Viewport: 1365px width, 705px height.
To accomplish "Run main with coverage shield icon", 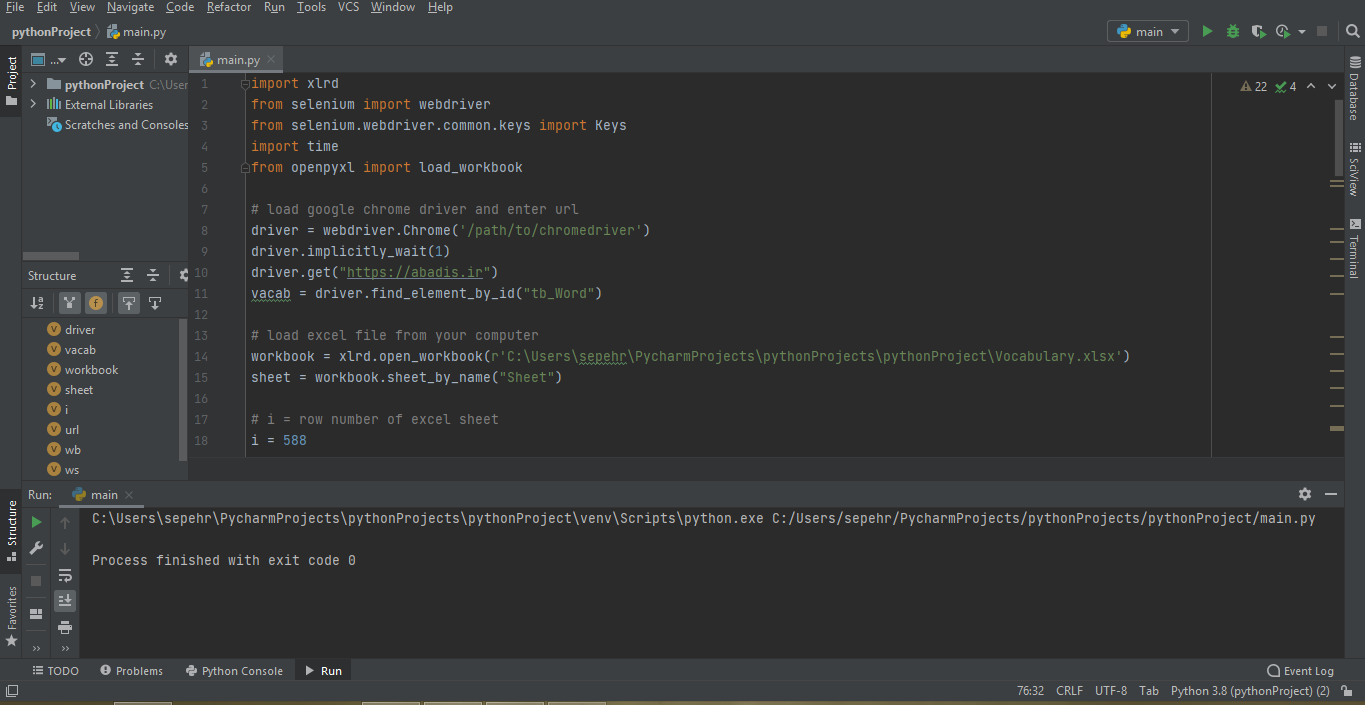I will [1258, 32].
